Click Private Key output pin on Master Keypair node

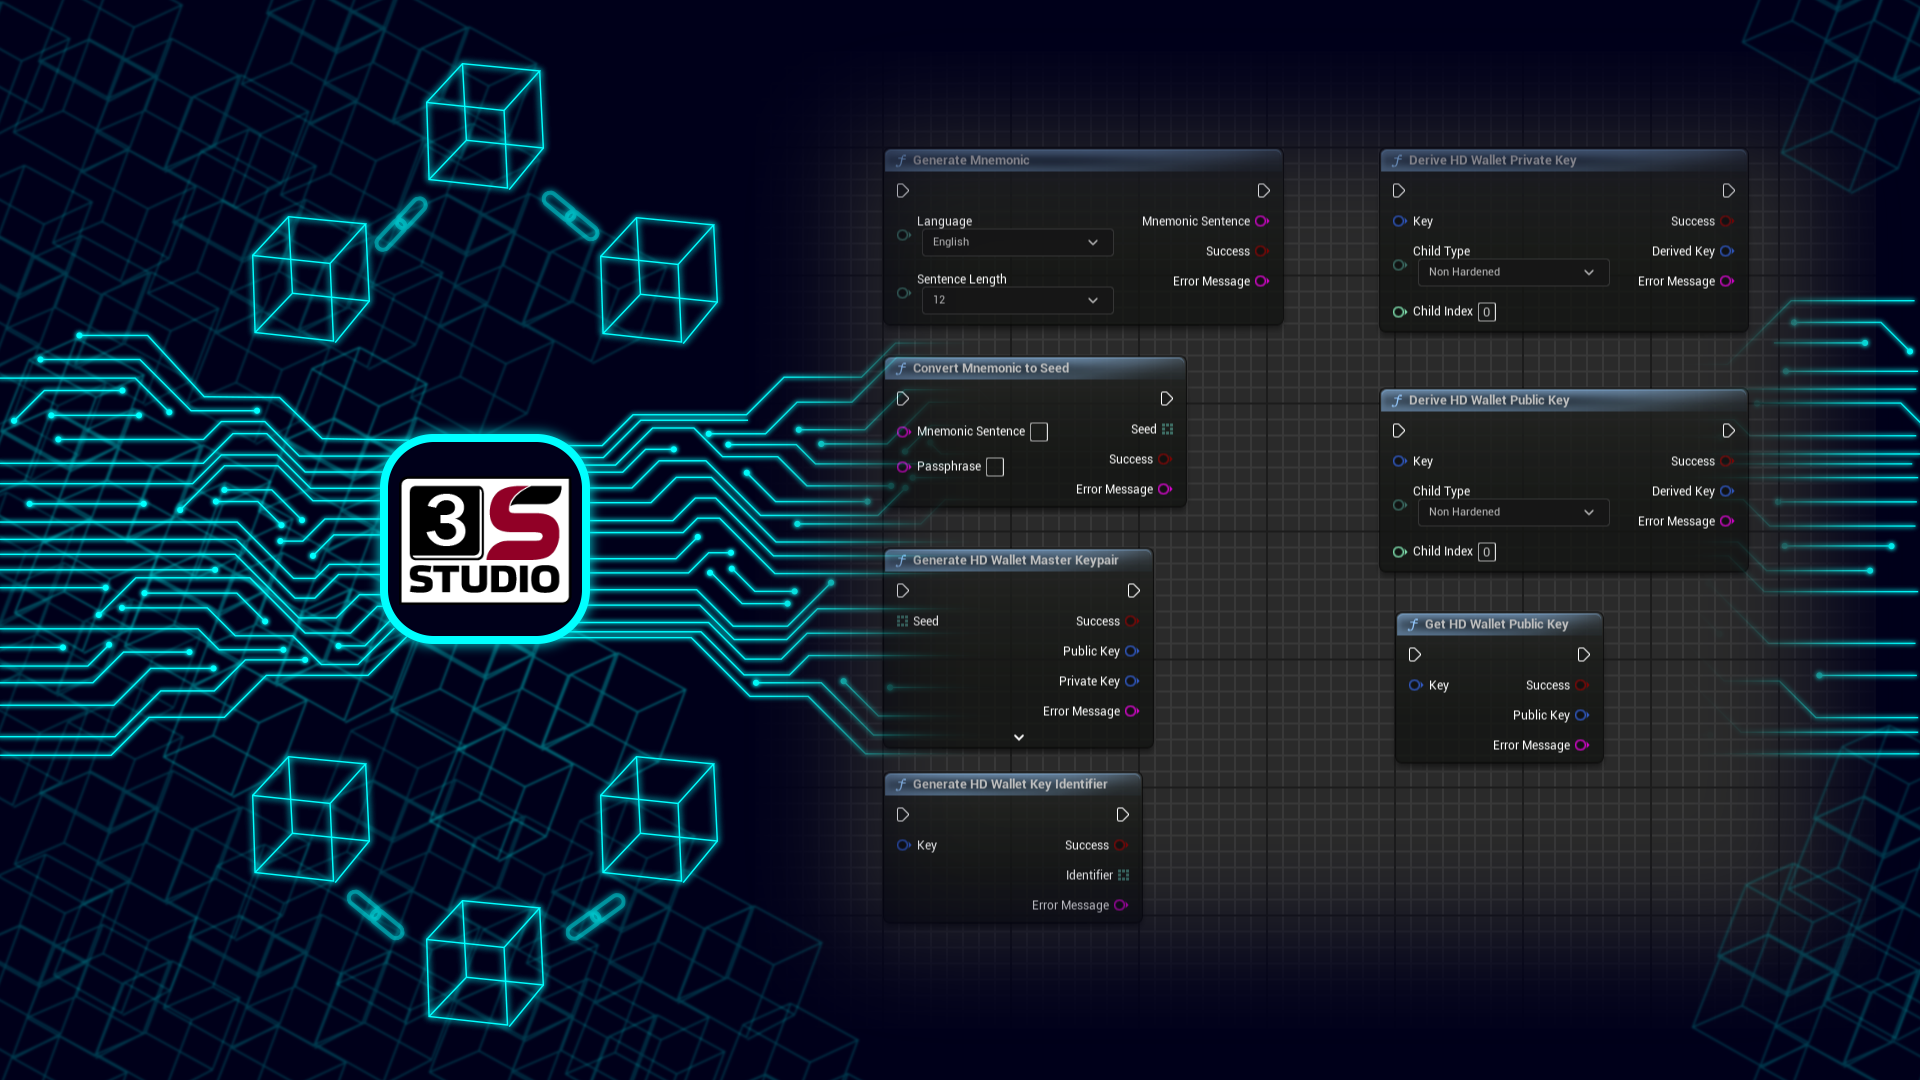(x=1132, y=681)
